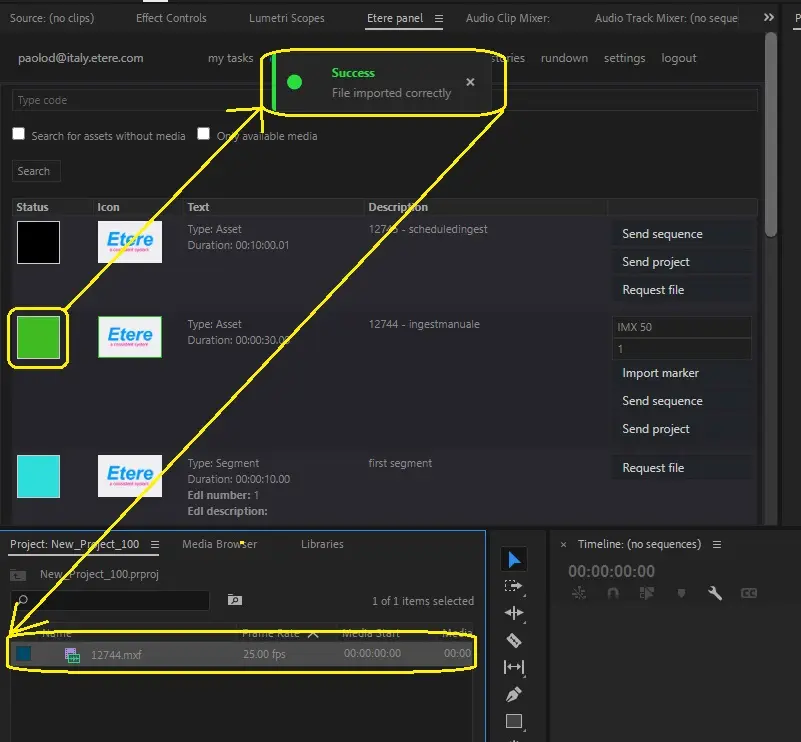Open the Etere panel hamburger menu
Viewport: 801px width, 742px height.
click(x=438, y=18)
